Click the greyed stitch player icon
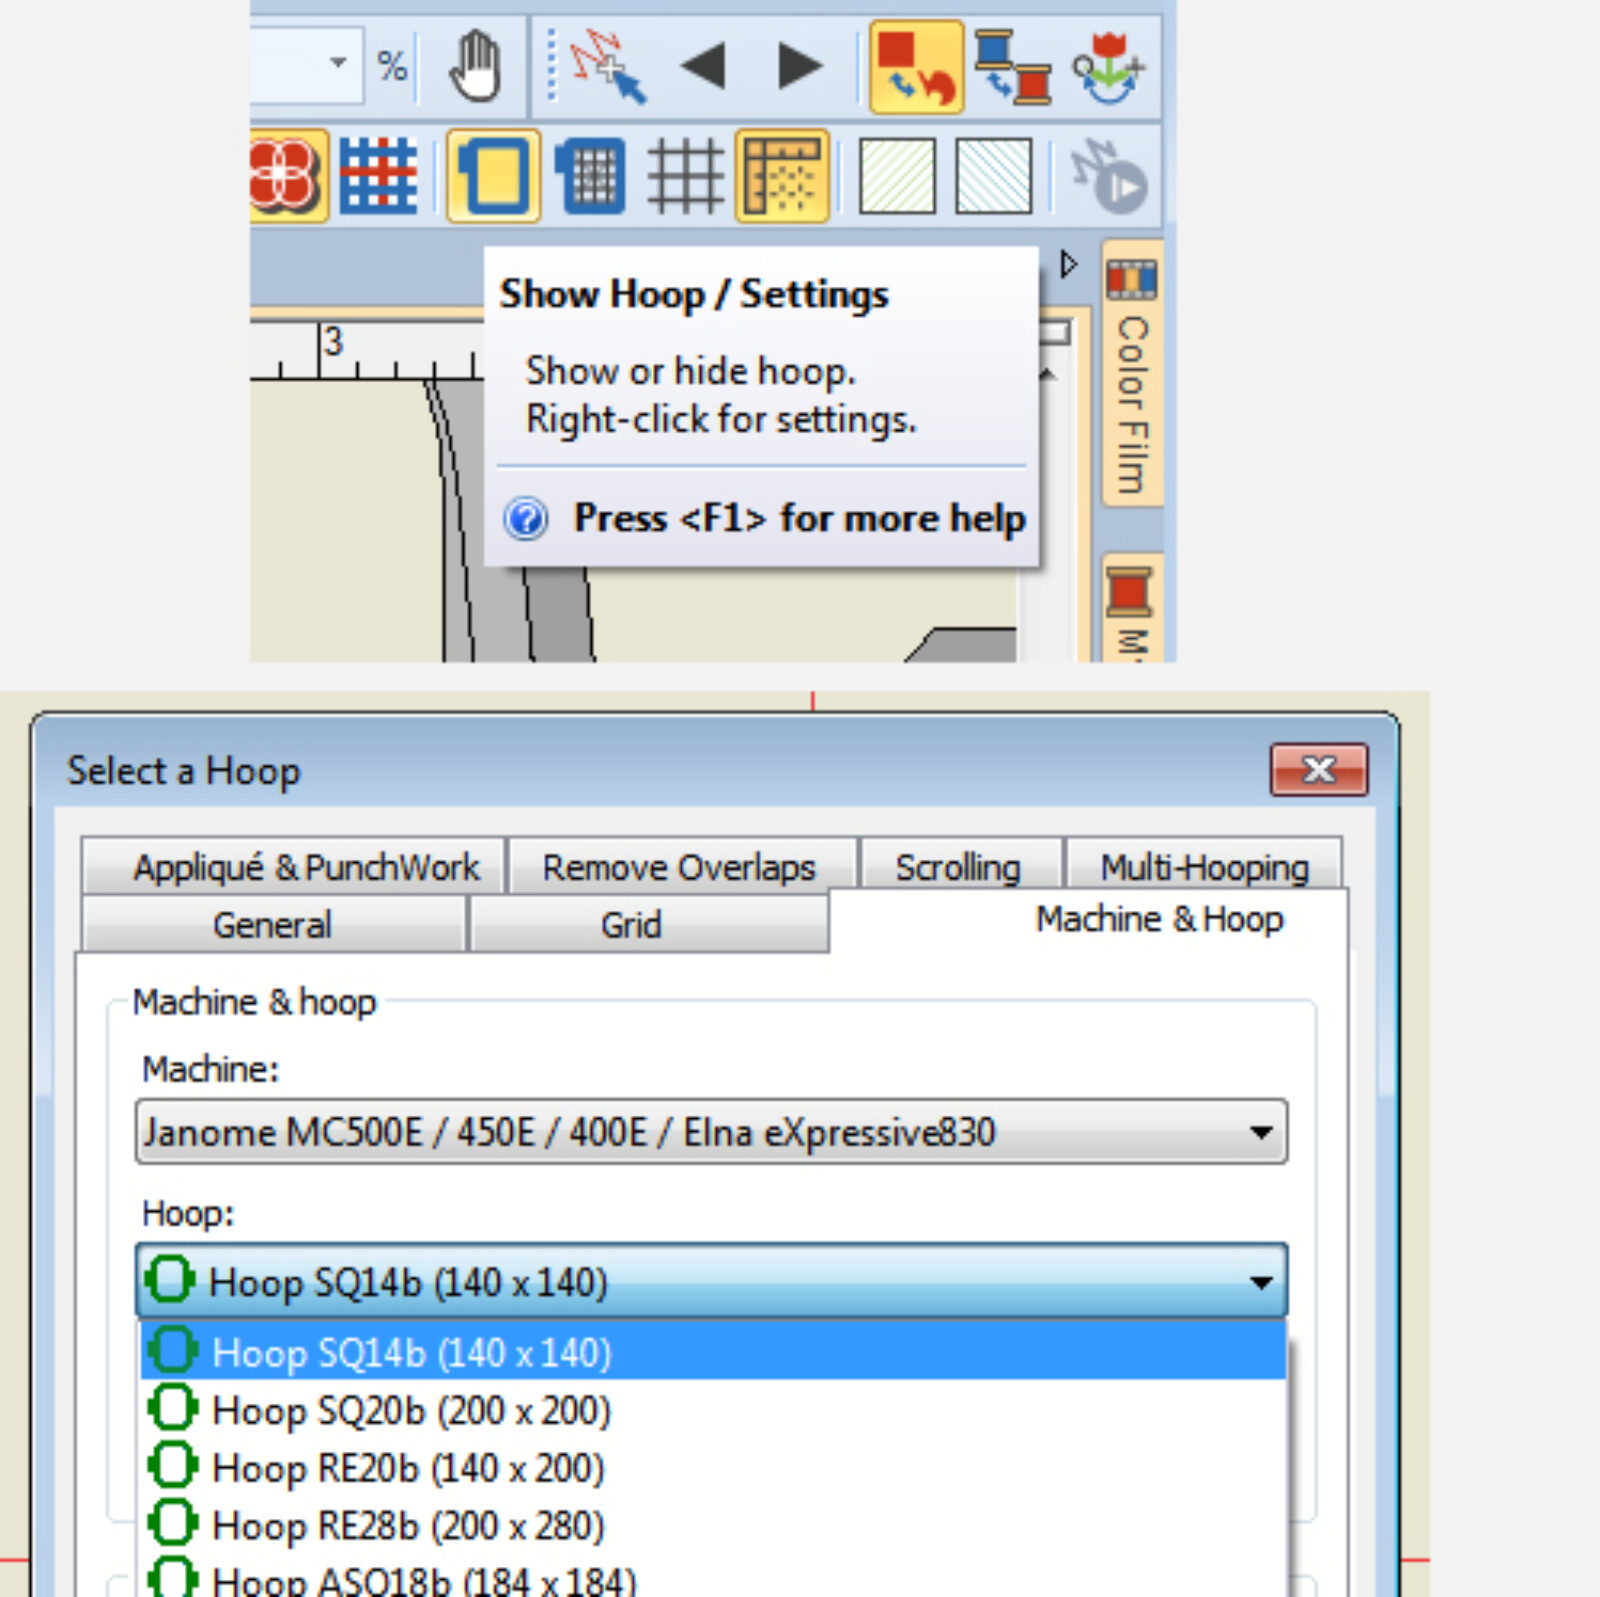 (x=1108, y=176)
